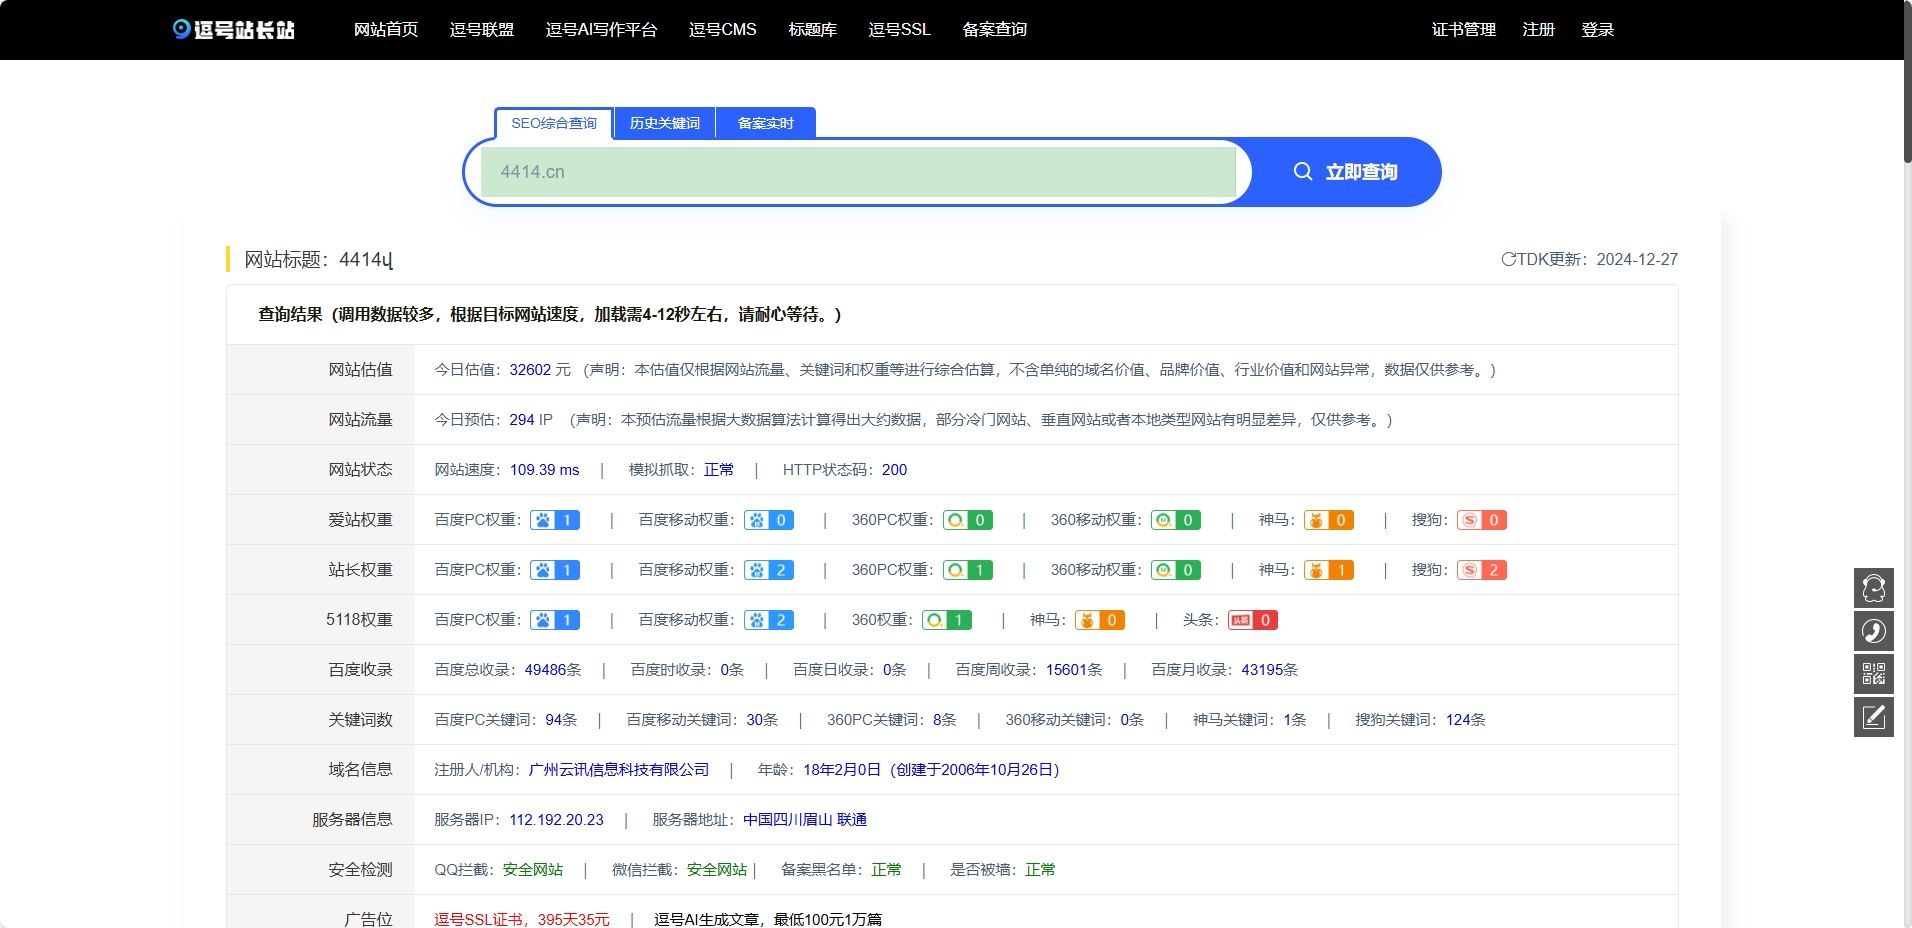The width and height of the screenshot is (1912, 928).
Task: Click 百度周收录 value 15601
Action: tap(1066, 669)
